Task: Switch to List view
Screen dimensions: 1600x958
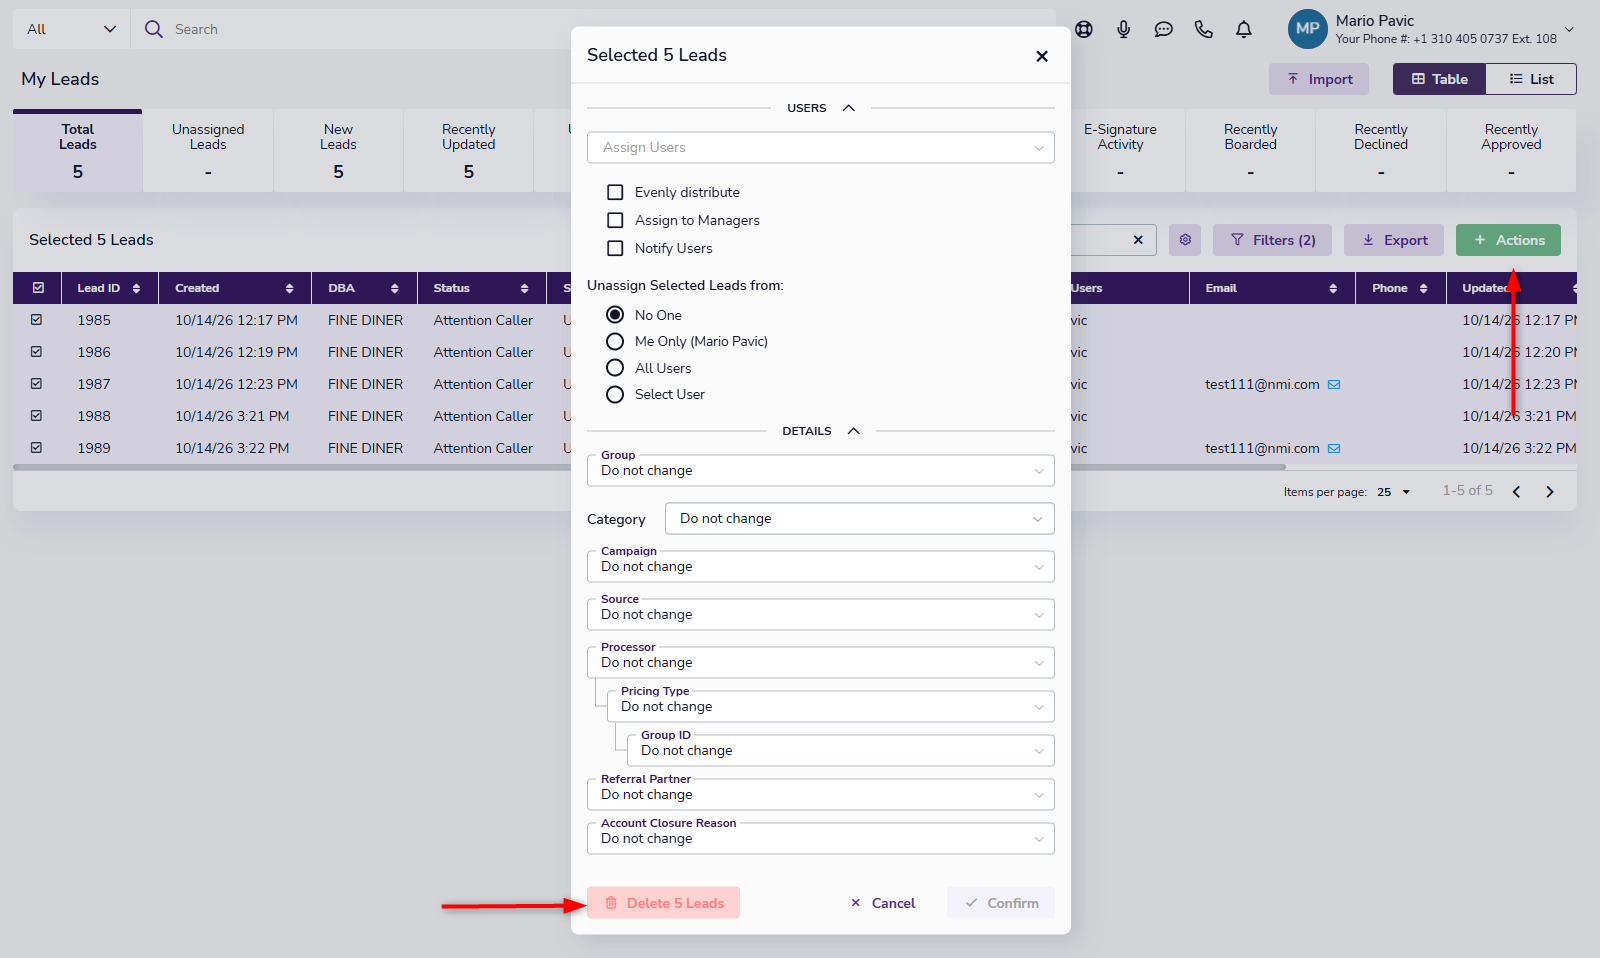Action: click(1531, 79)
